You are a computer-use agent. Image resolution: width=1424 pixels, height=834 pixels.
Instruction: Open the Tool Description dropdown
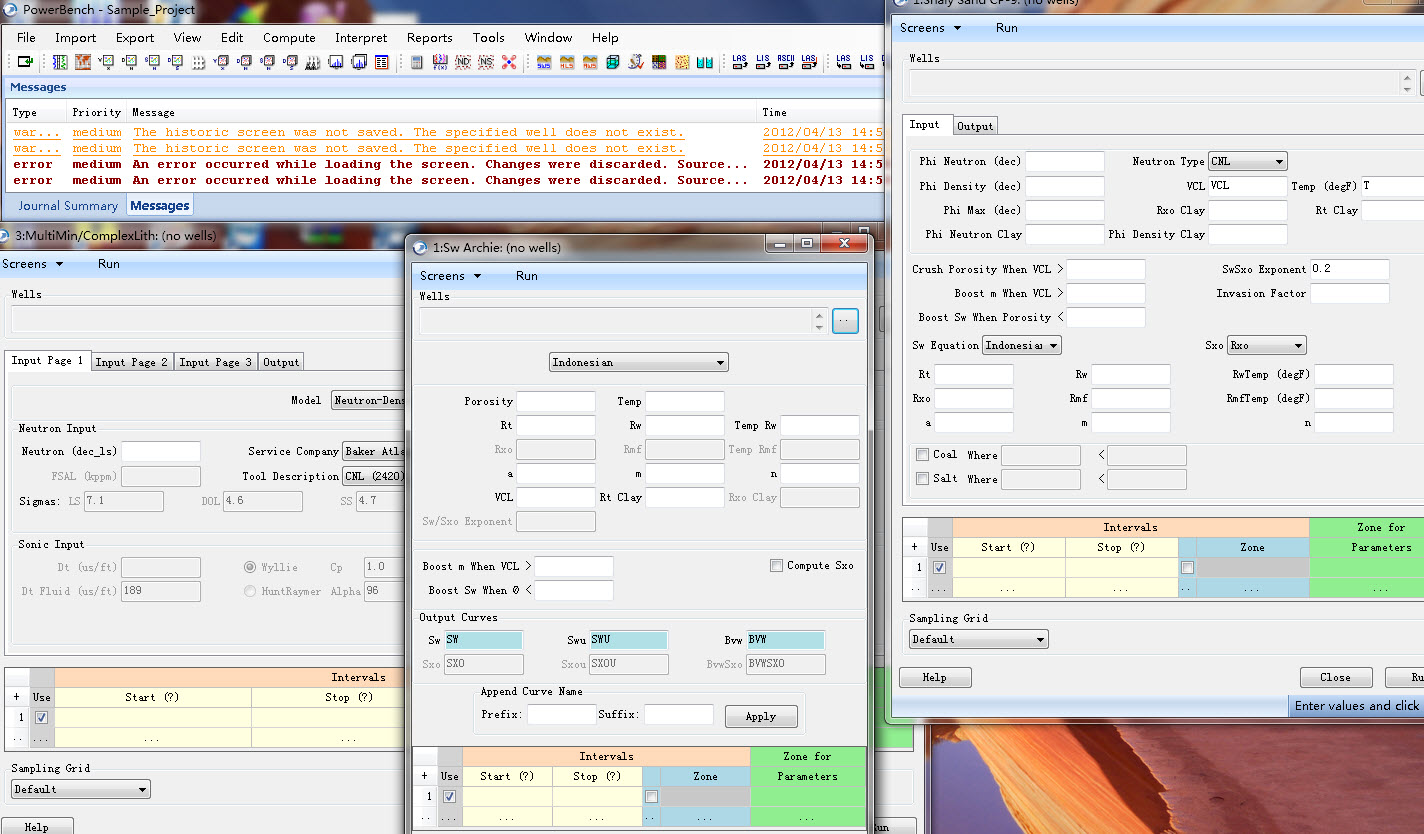coord(374,476)
